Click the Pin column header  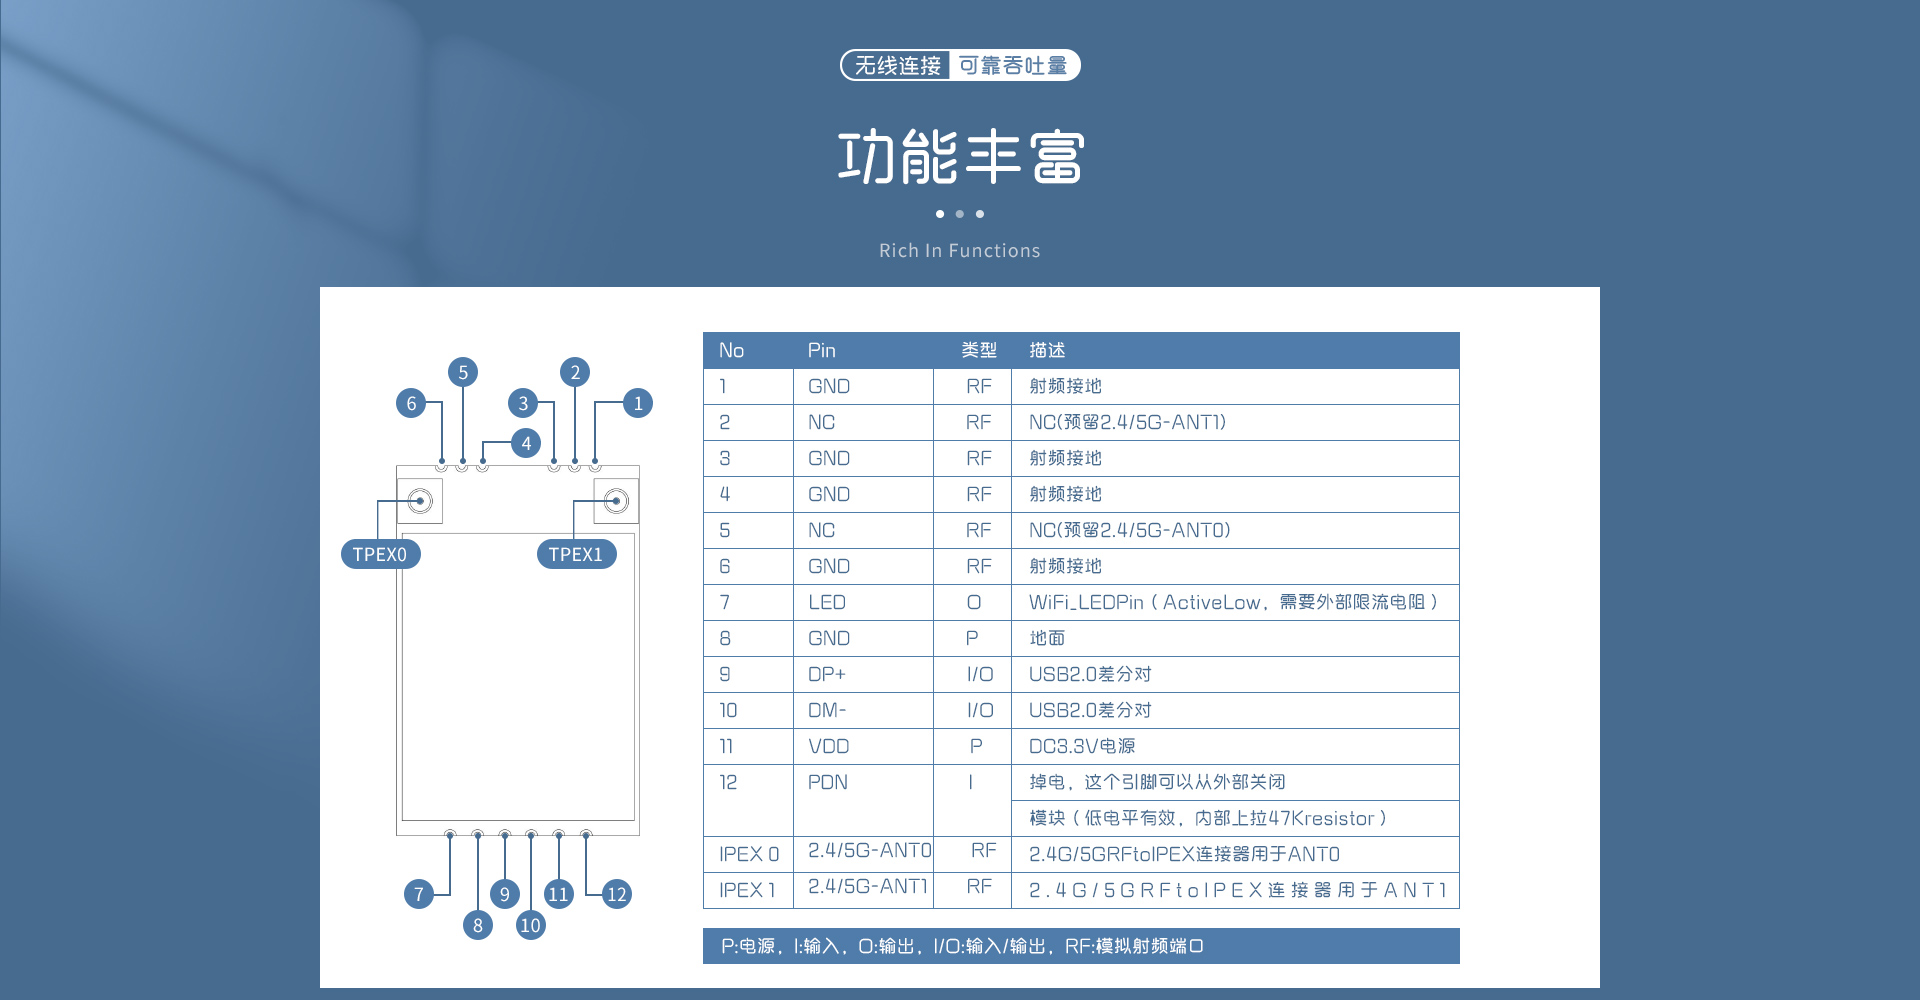(821, 351)
